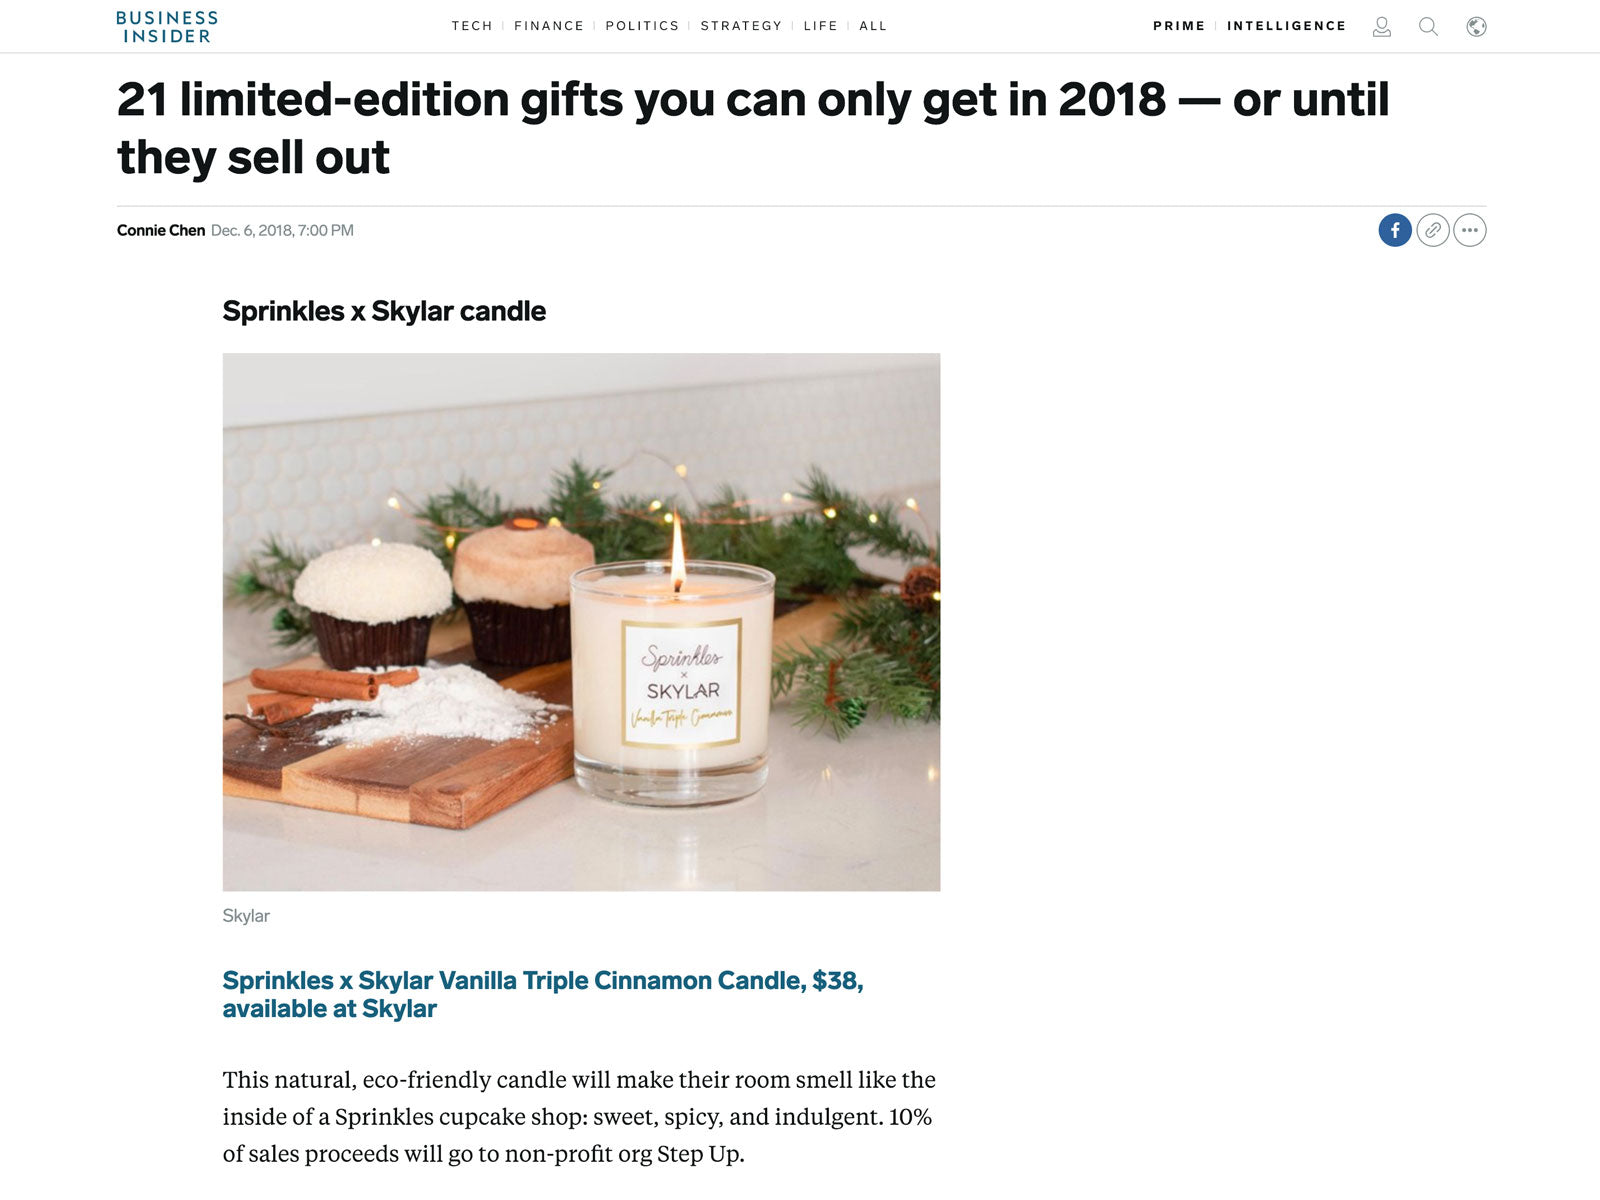Click the Sprinkles x Skylar candle subheading
Screen dimensions: 1600x1200
(384, 311)
